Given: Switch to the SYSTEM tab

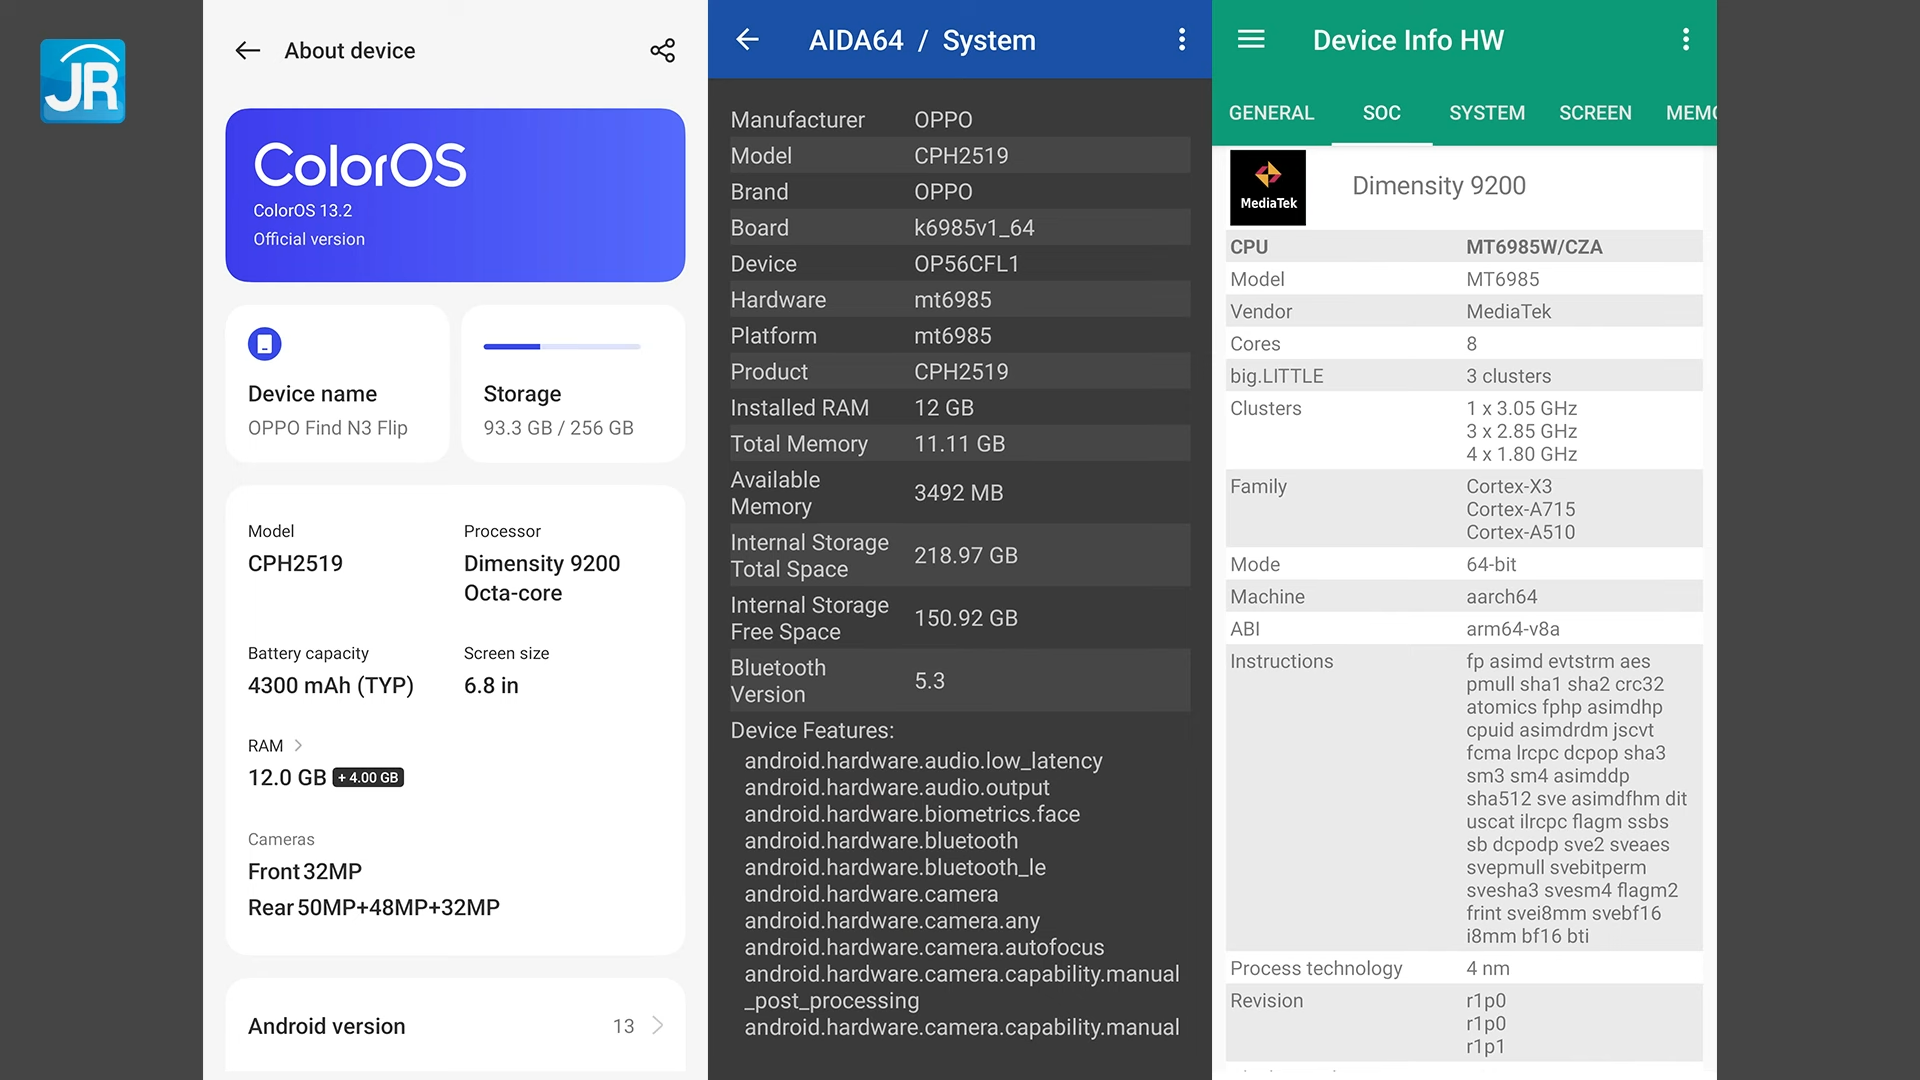Looking at the screenshot, I should (x=1486, y=113).
